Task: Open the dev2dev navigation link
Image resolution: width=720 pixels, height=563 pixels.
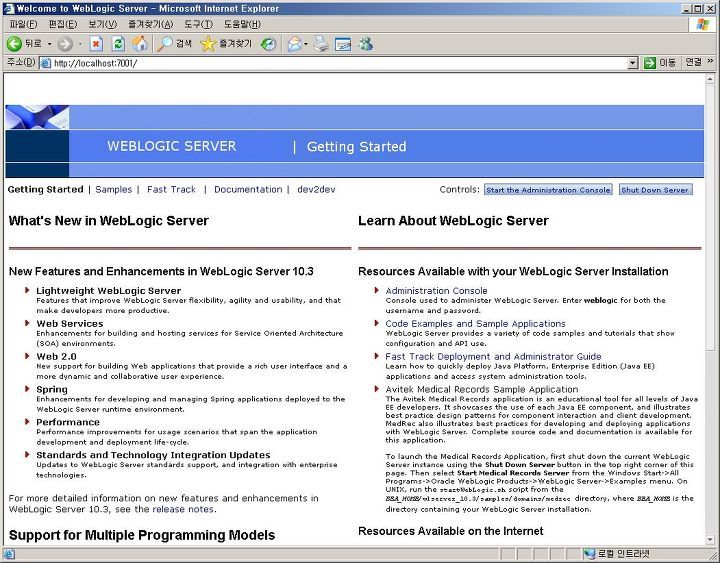Action: [316, 189]
